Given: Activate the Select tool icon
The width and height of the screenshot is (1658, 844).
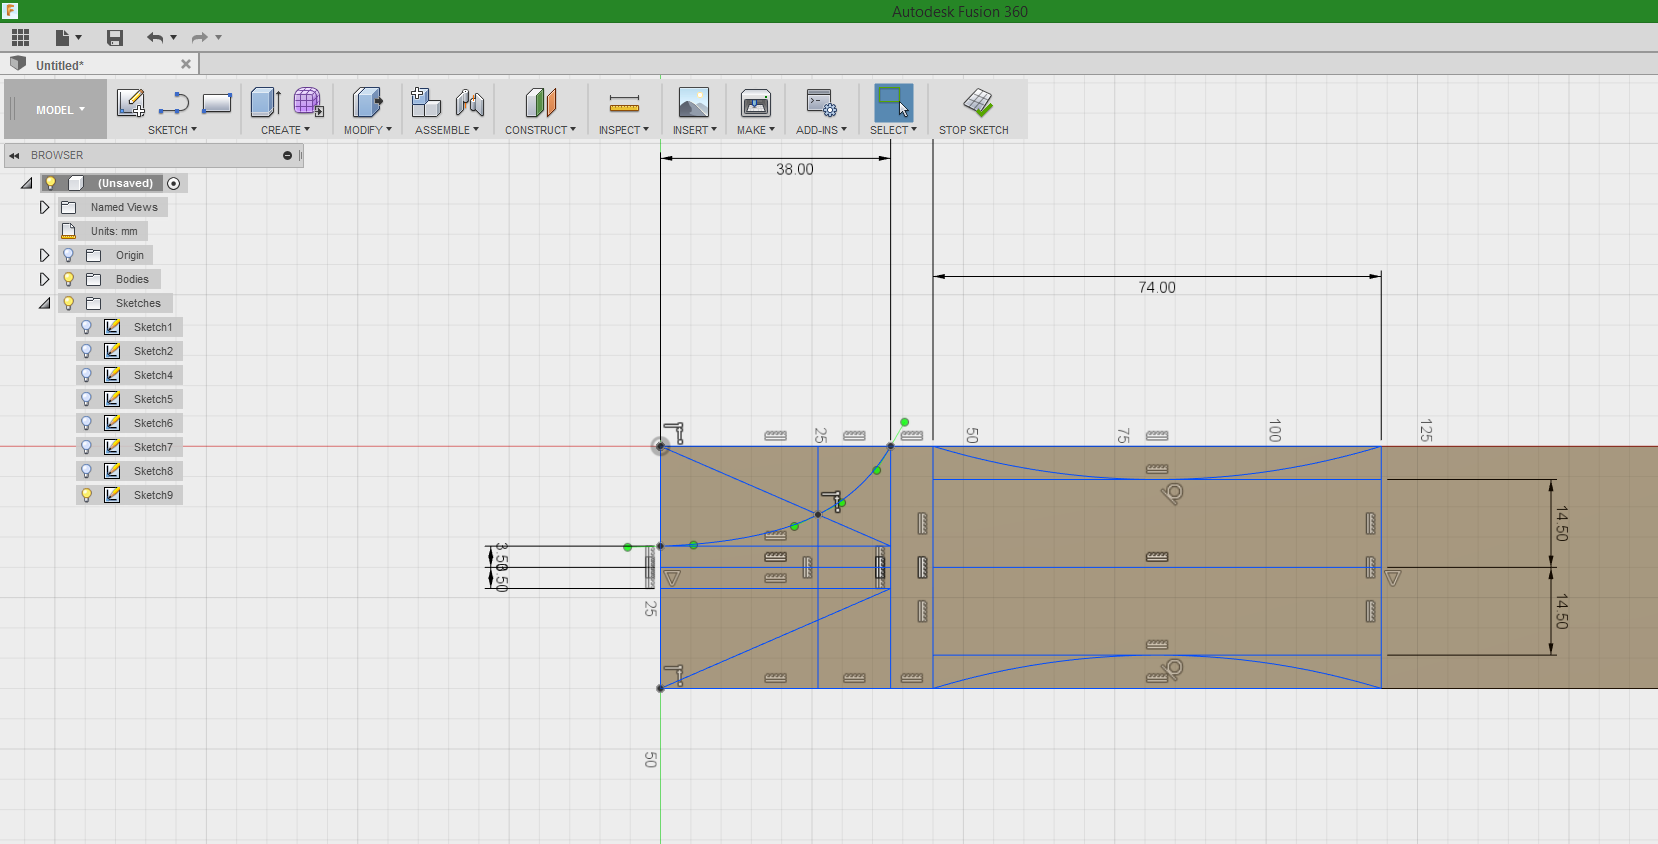Looking at the screenshot, I should click(x=894, y=102).
